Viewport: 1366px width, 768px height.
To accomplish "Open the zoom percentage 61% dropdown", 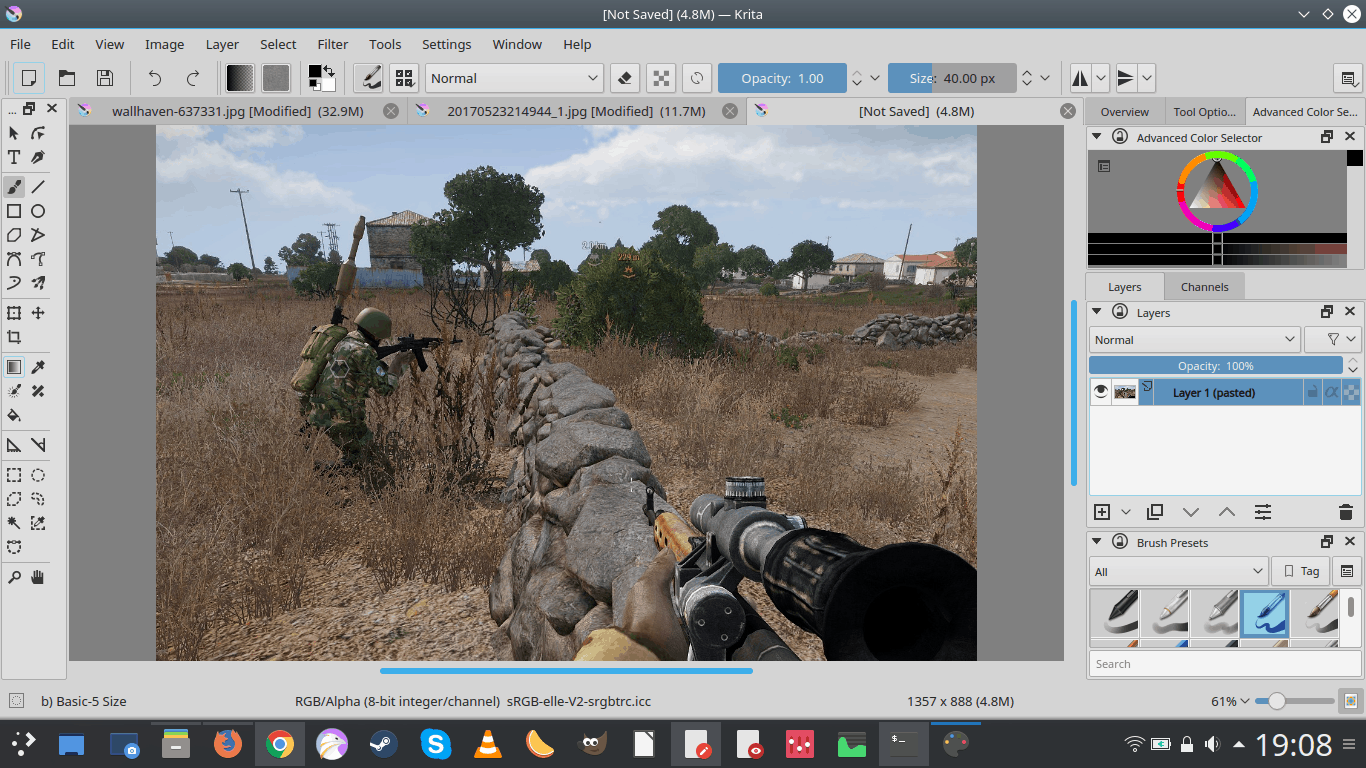I will (1229, 702).
